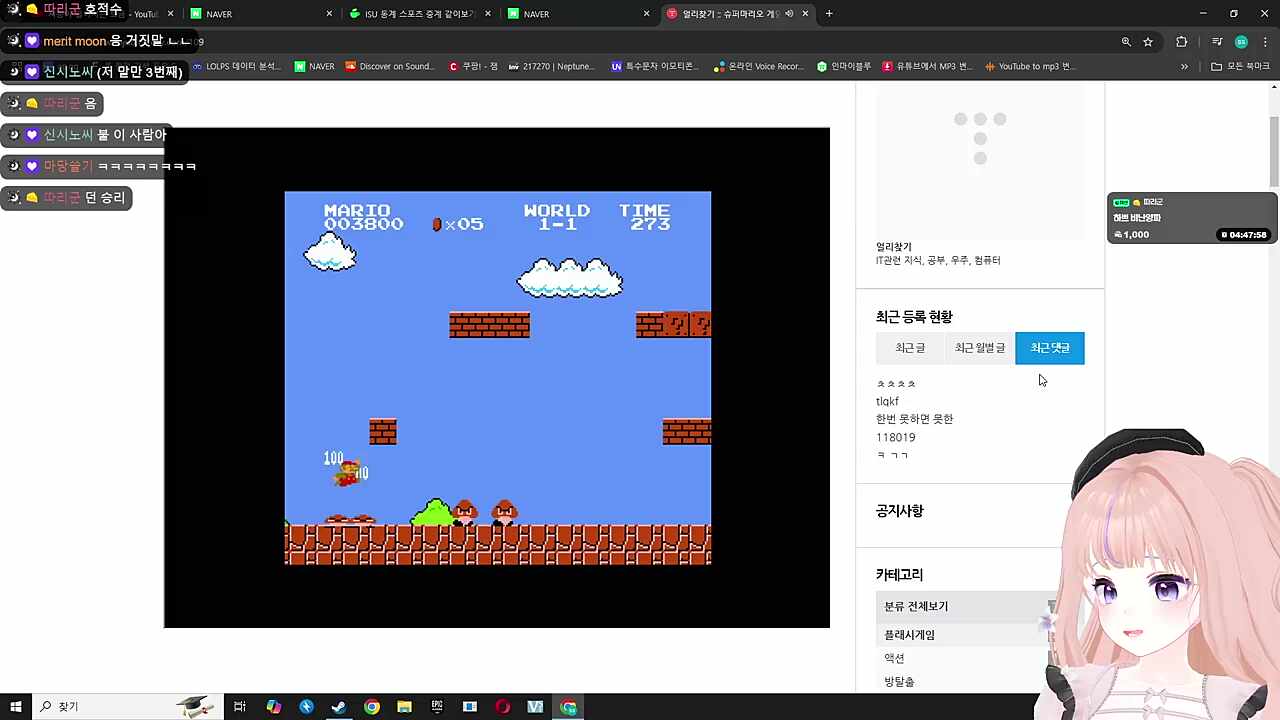This screenshot has width=1280, height=720.
Task: Open the red Opera icon in taskbar
Action: 503,706
